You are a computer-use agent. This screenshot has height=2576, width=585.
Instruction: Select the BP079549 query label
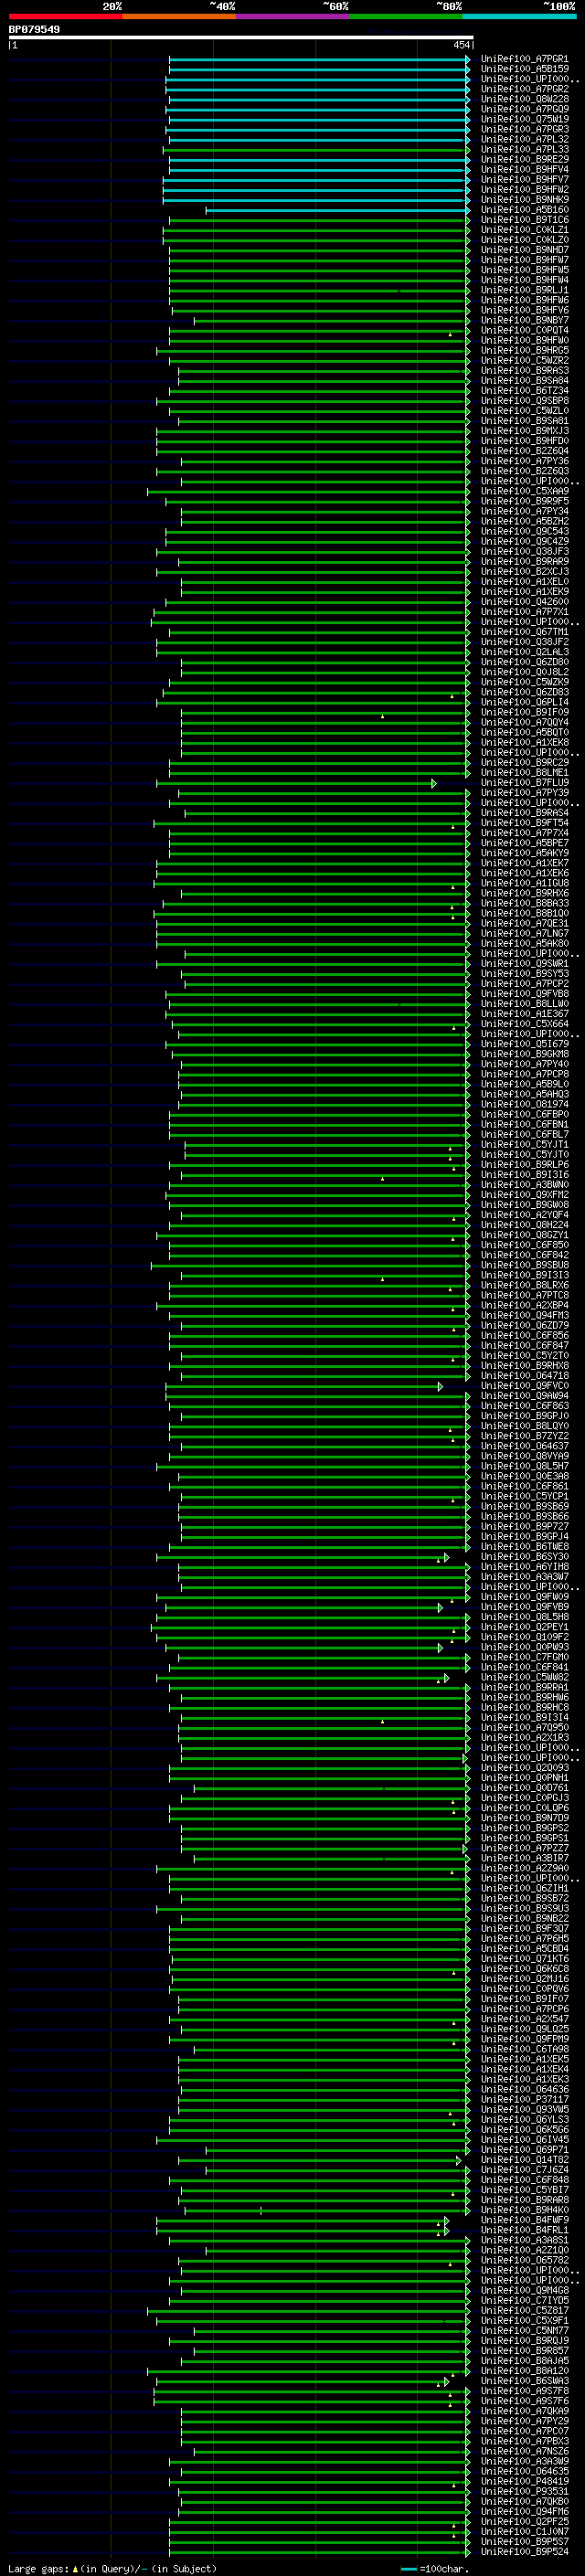coord(34,30)
